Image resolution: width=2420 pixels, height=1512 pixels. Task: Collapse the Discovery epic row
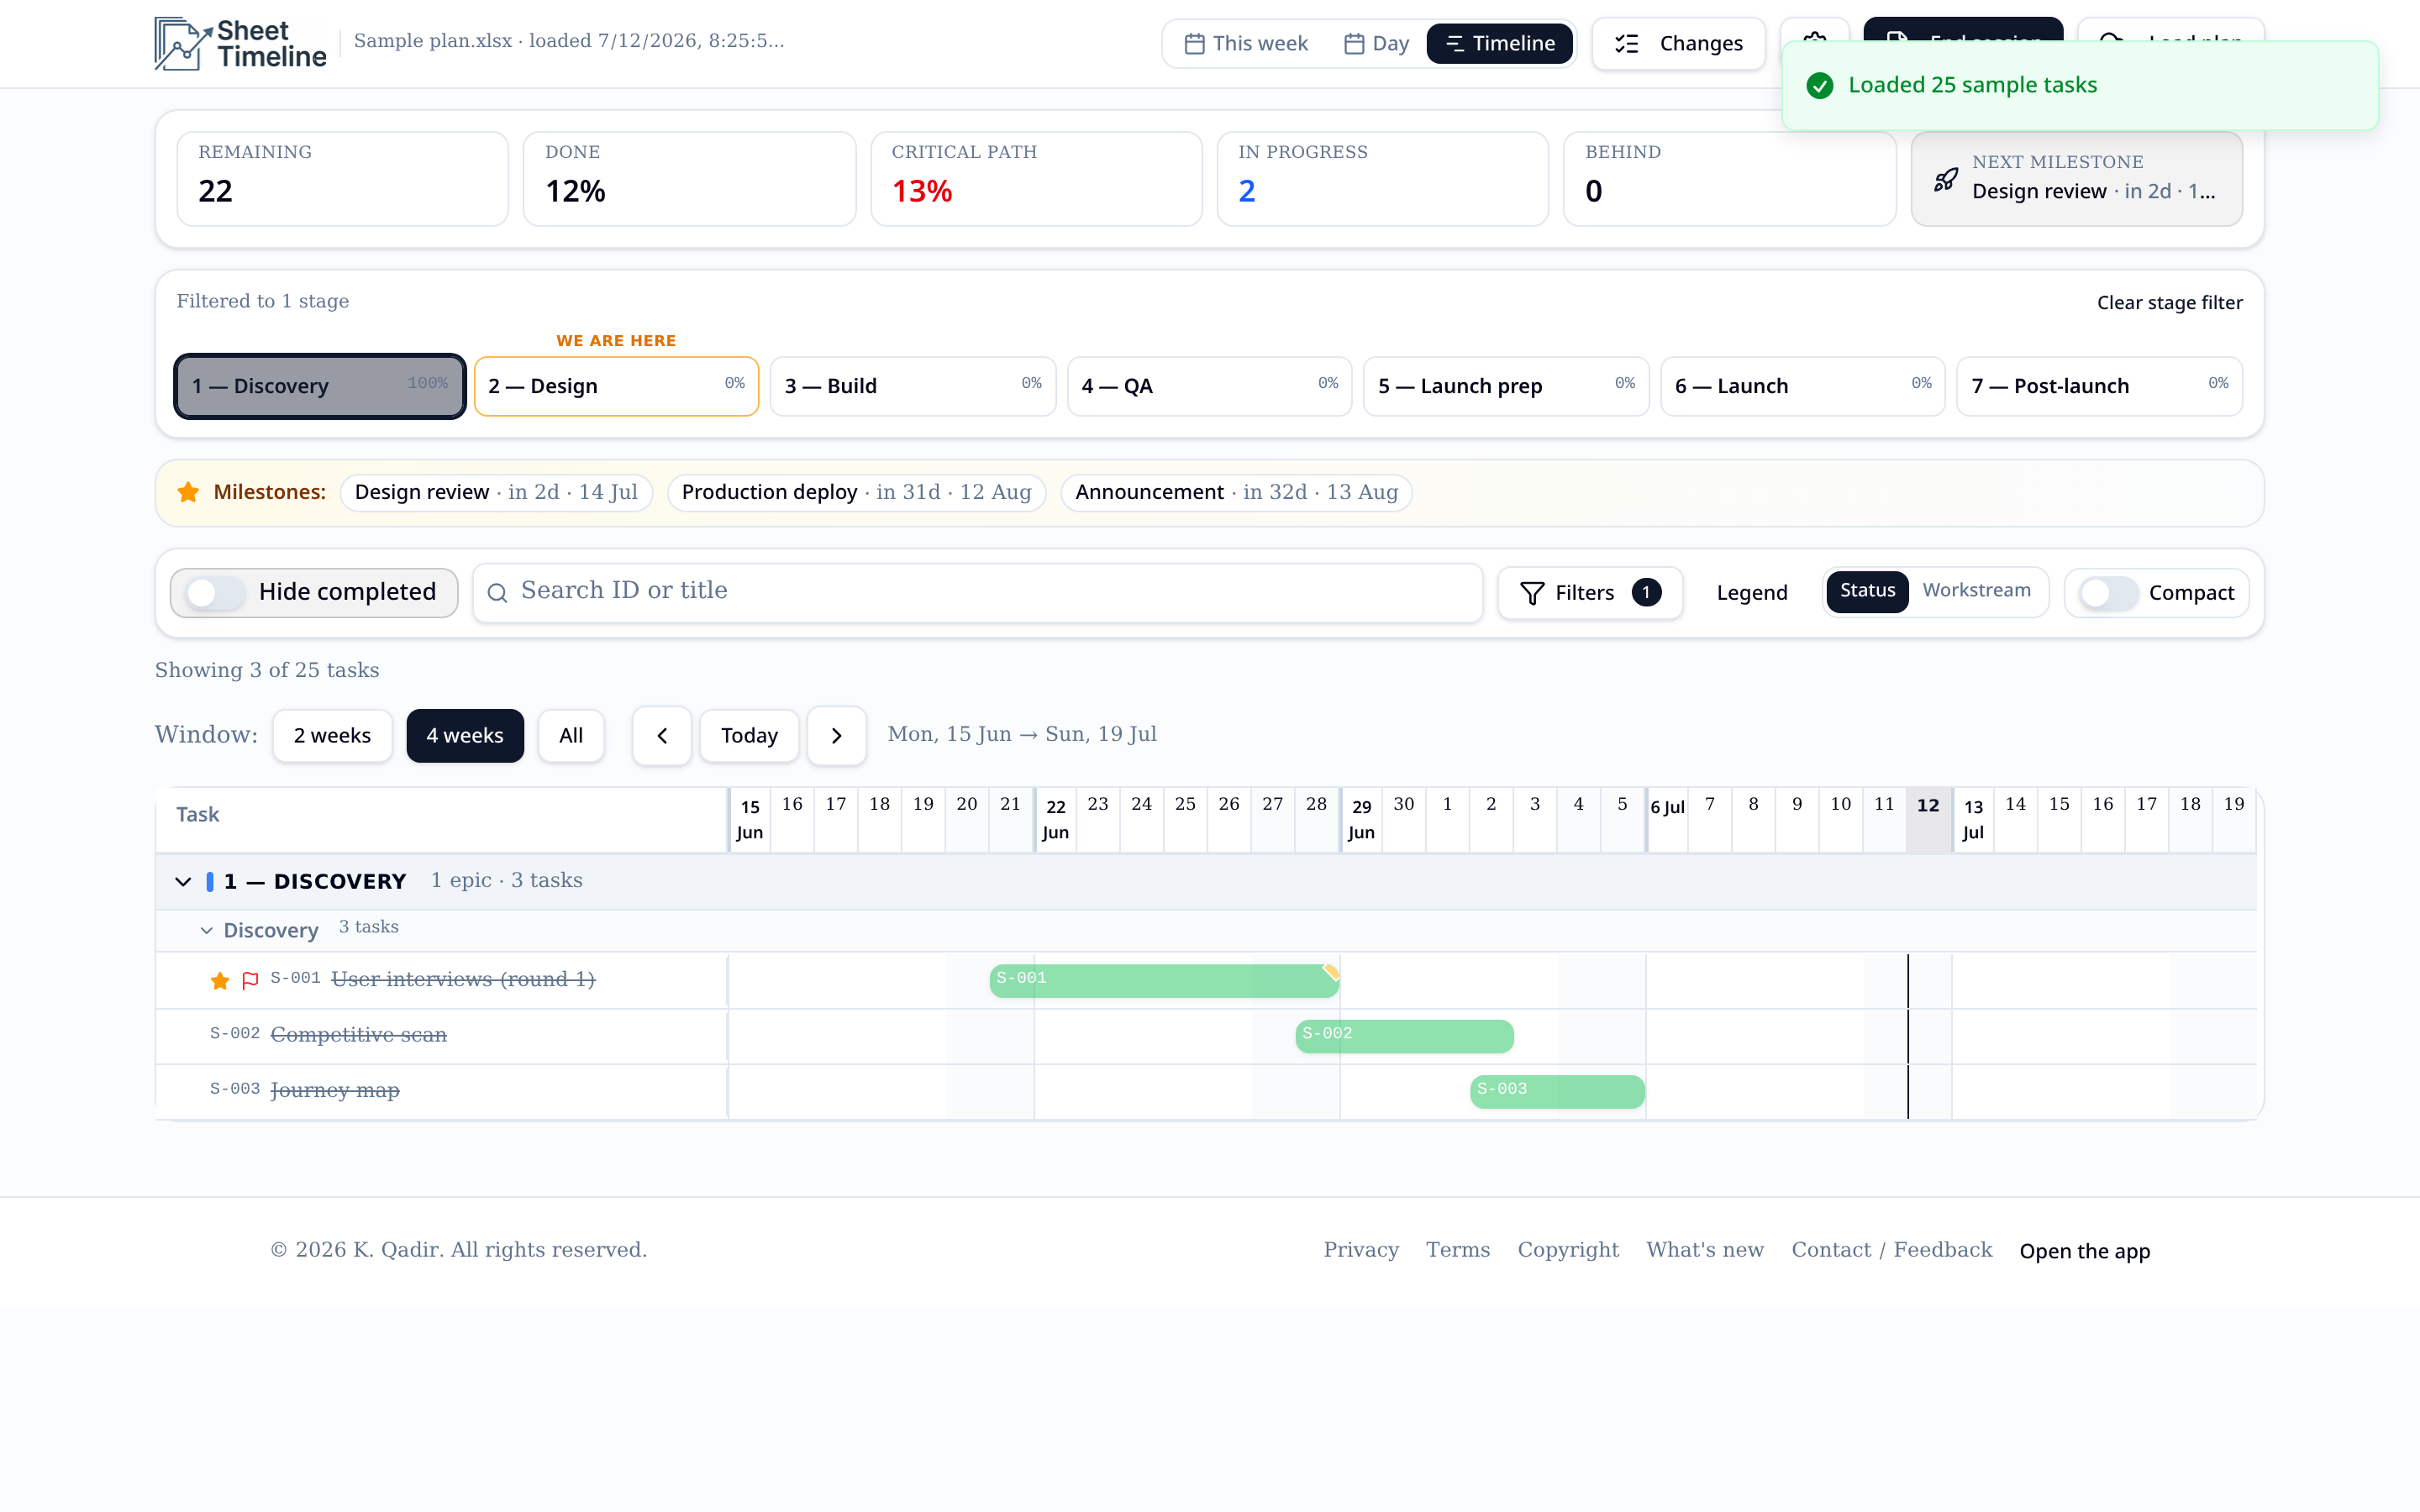[206, 931]
